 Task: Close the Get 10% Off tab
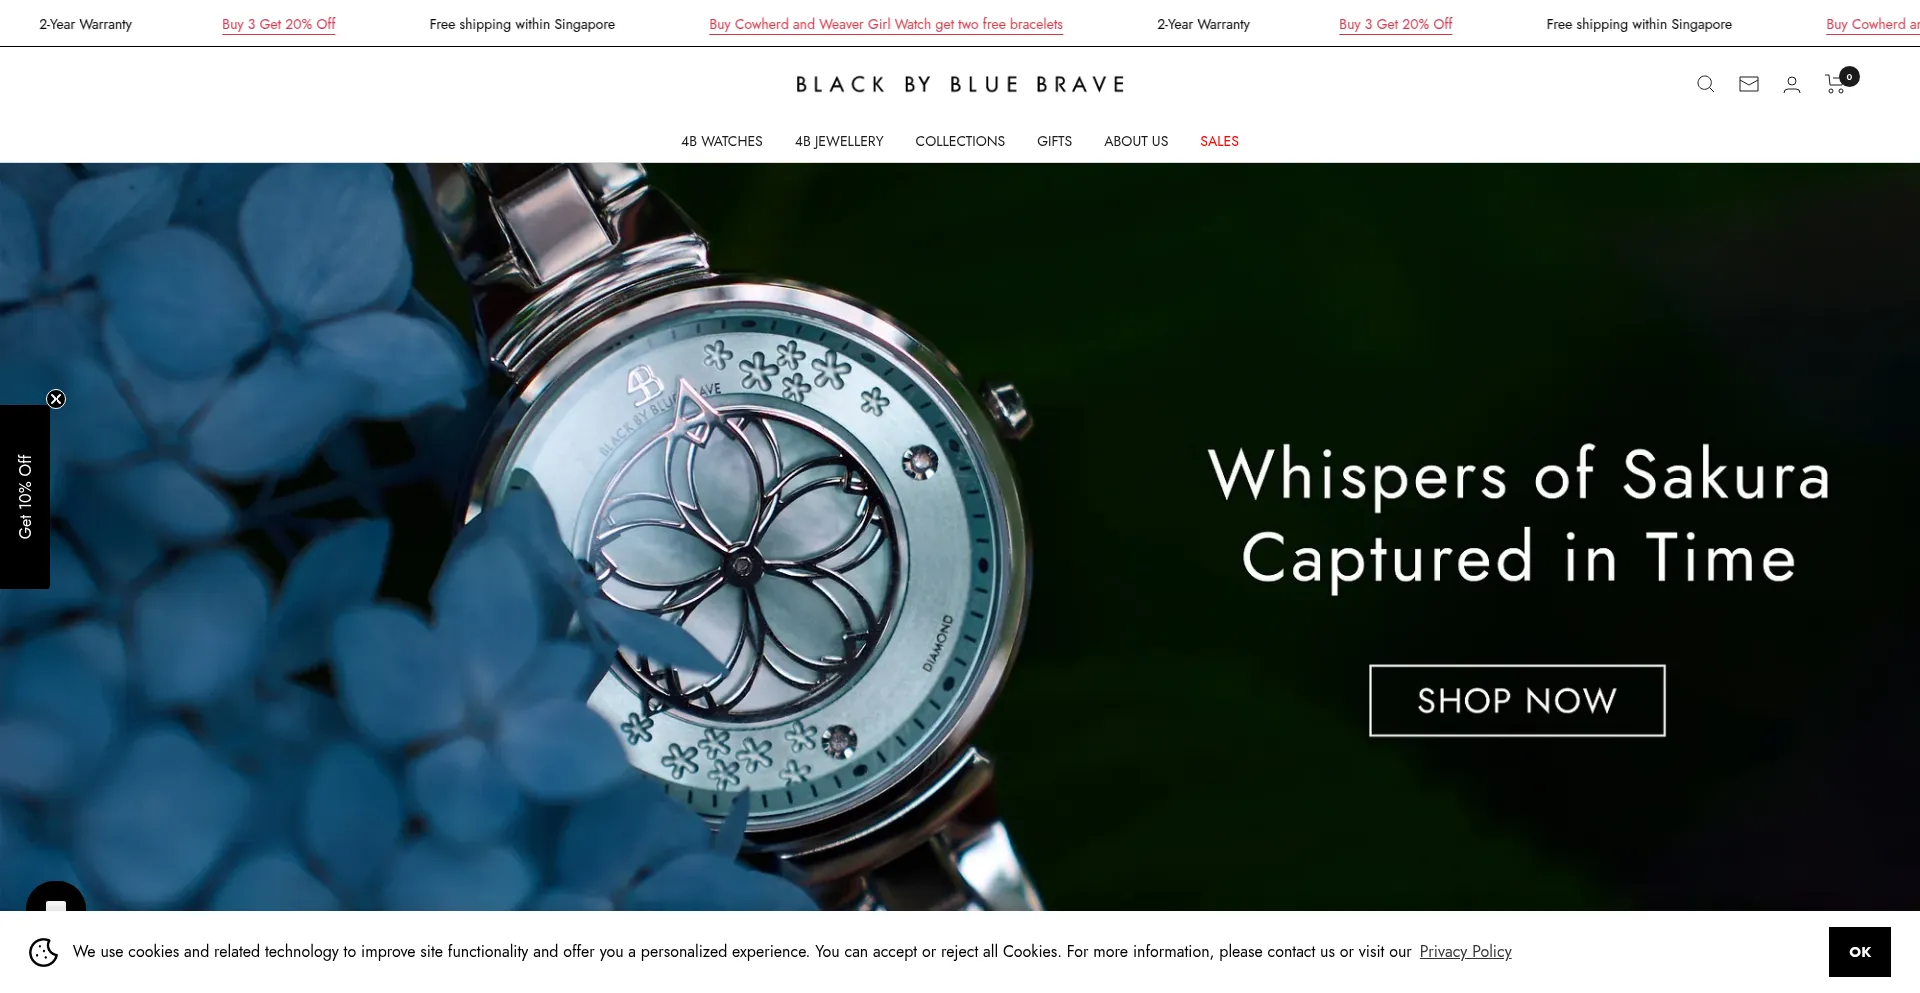click(56, 399)
